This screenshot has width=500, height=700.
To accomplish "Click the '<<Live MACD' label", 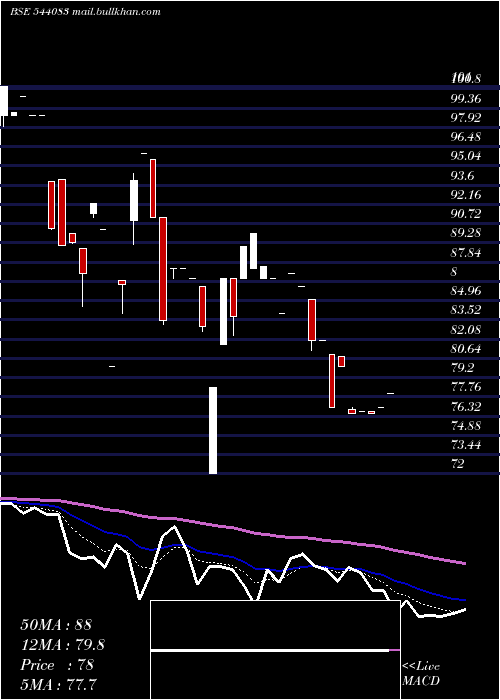I will coord(421,674).
